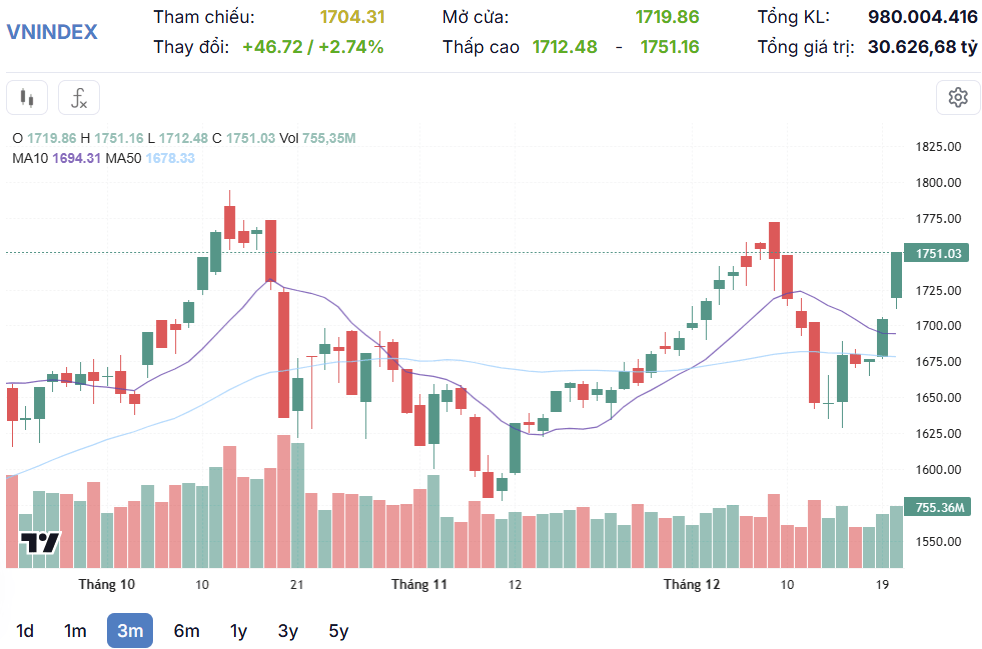Click the MA50 indicator legend label
The width and height of the screenshot is (982, 649).
pos(123,158)
